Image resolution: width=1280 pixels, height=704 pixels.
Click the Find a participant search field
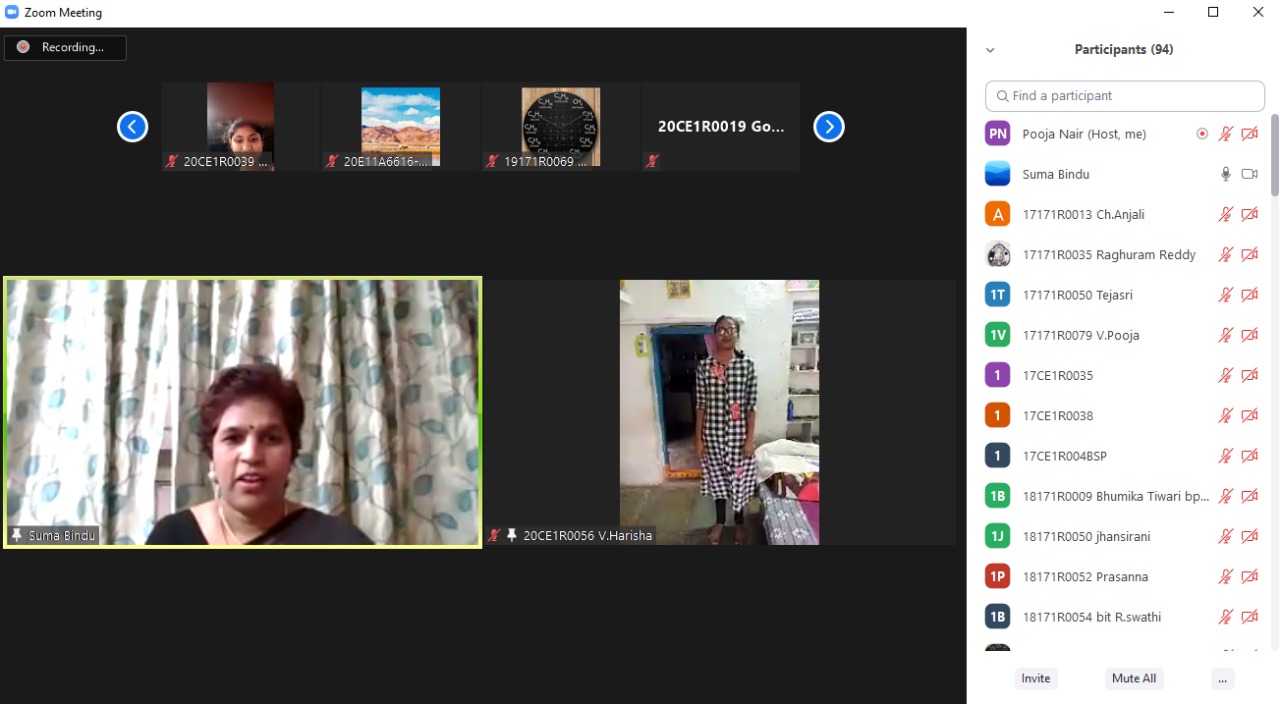click(1125, 96)
